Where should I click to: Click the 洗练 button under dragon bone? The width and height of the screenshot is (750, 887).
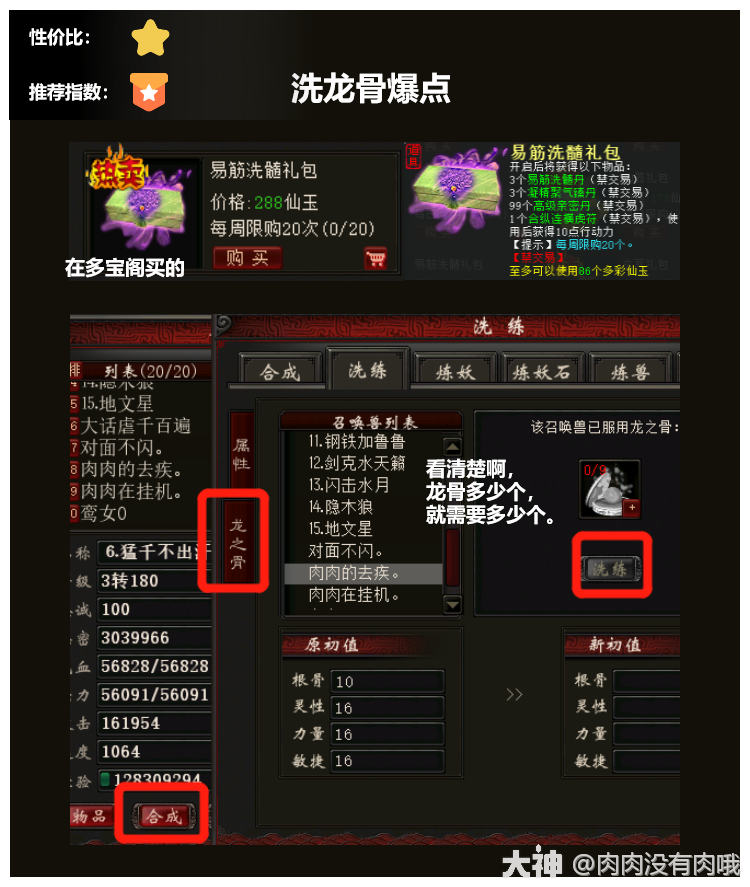point(611,569)
